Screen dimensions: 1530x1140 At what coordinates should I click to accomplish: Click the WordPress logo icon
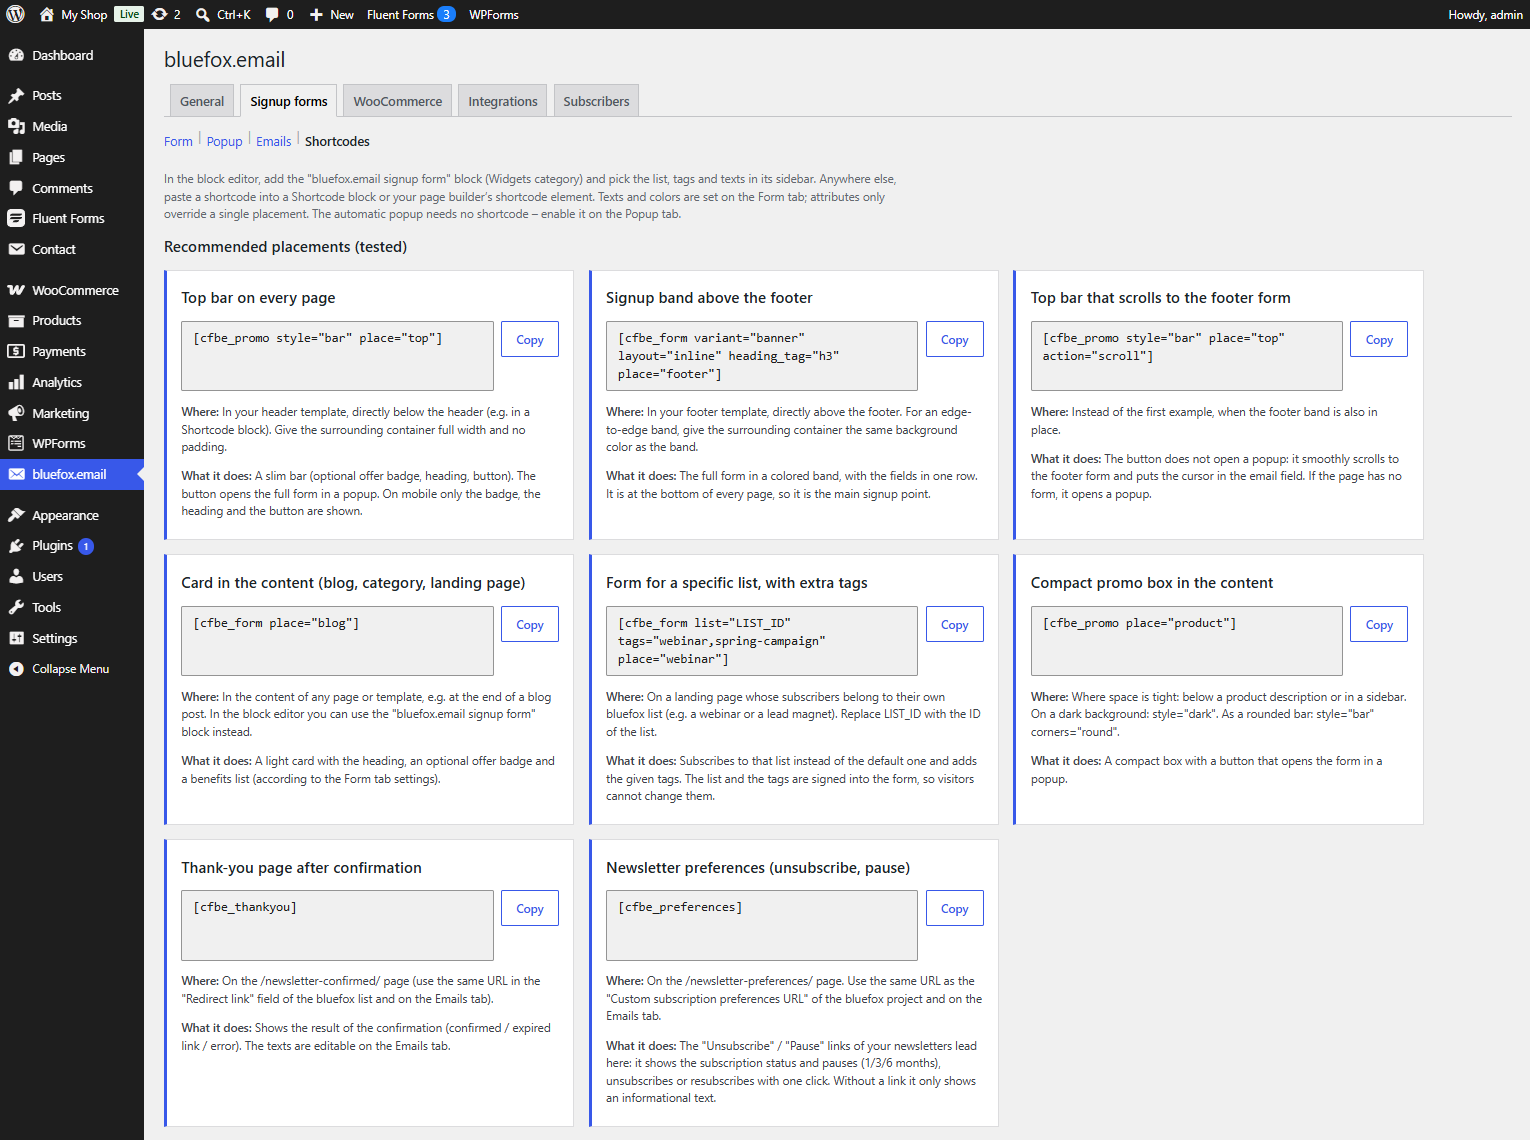(15, 14)
